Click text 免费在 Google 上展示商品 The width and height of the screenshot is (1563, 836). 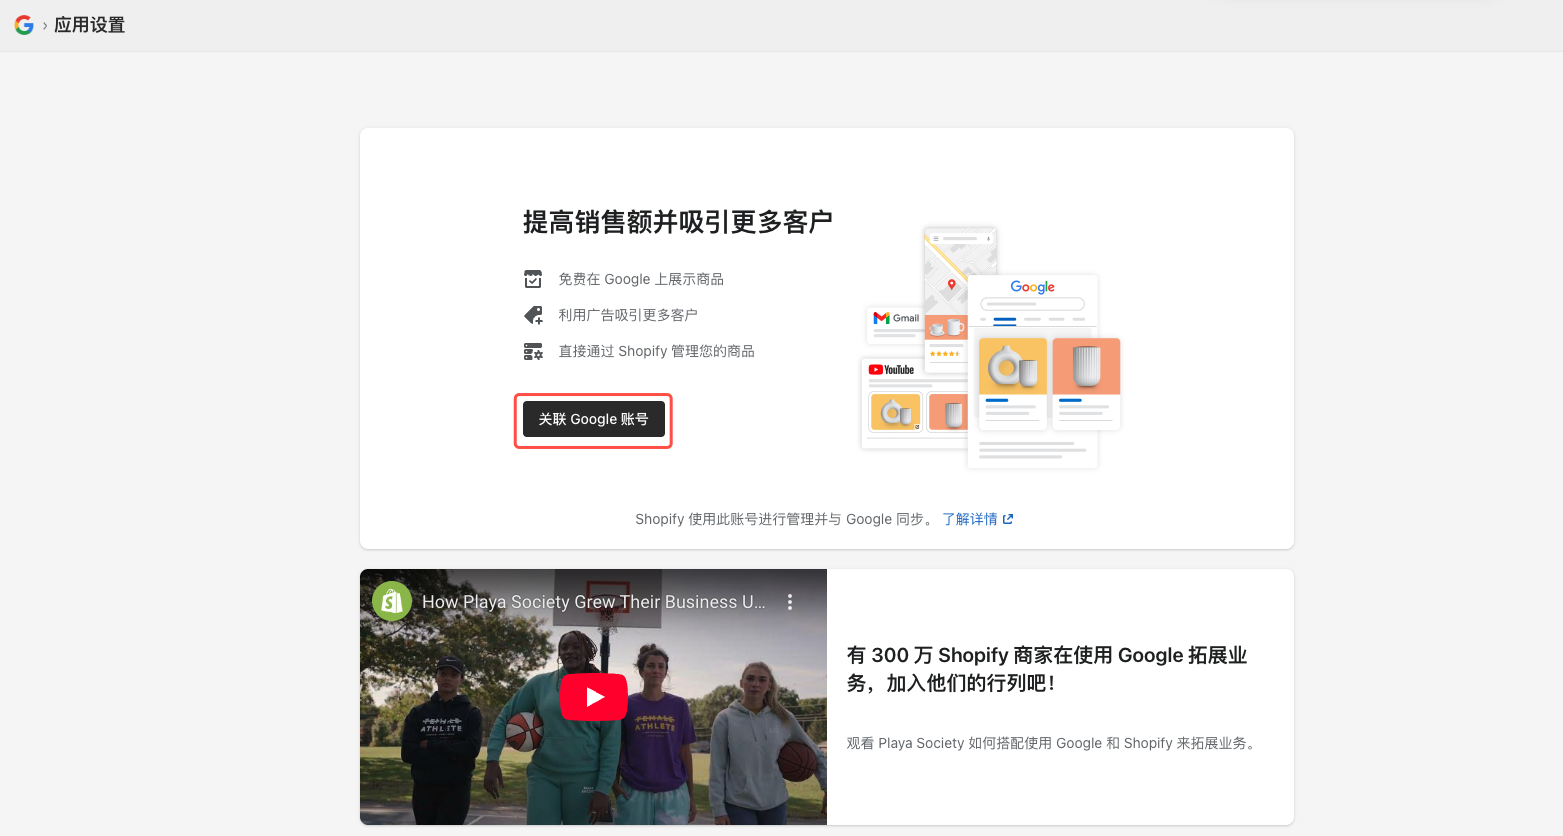641,279
